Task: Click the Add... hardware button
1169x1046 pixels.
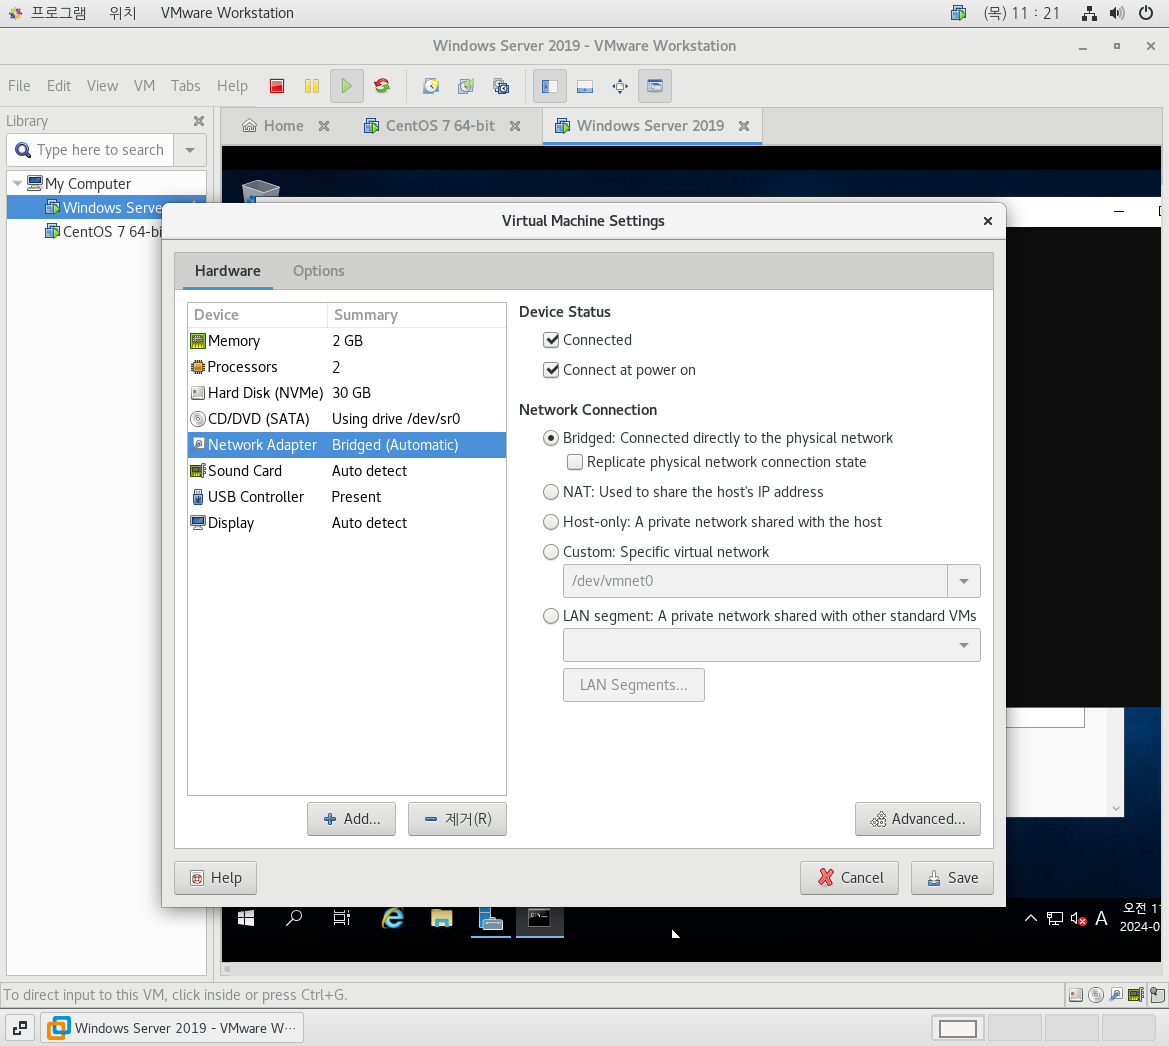Action: click(x=351, y=819)
